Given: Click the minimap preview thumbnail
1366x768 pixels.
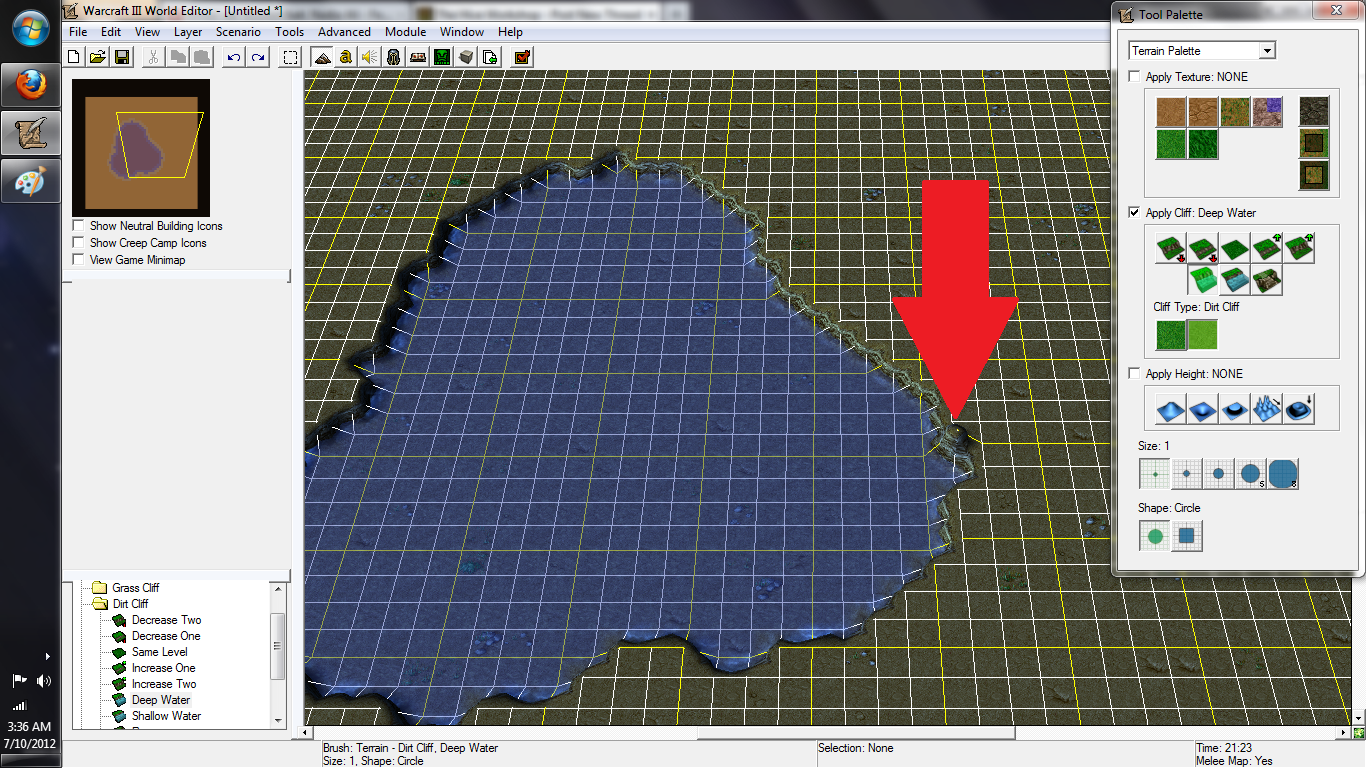Looking at the screenshot, I should coord(141,146).
